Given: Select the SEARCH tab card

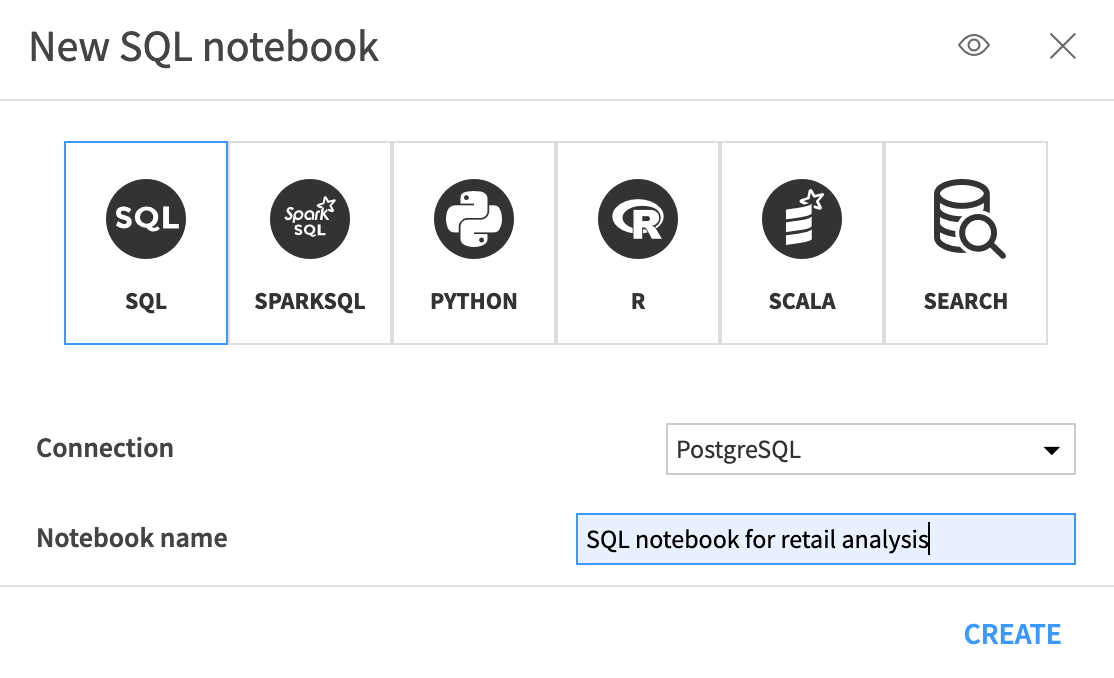Looking at the screenshot, I should pyautogui.click(x=965, y=242).
